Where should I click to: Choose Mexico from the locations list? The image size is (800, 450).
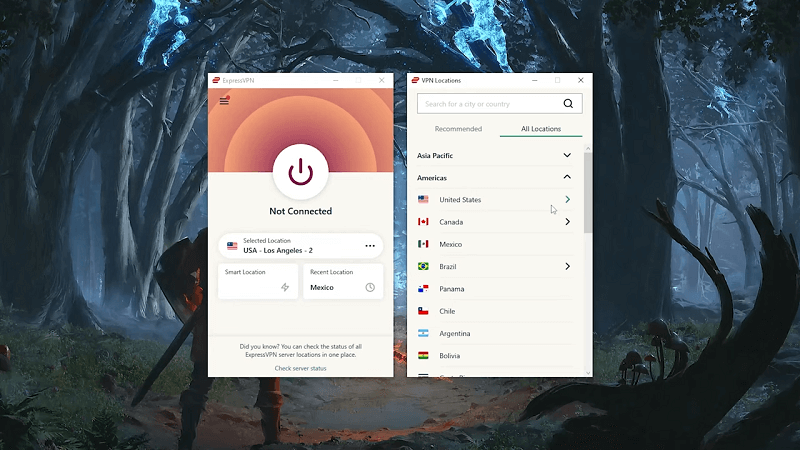450,244
